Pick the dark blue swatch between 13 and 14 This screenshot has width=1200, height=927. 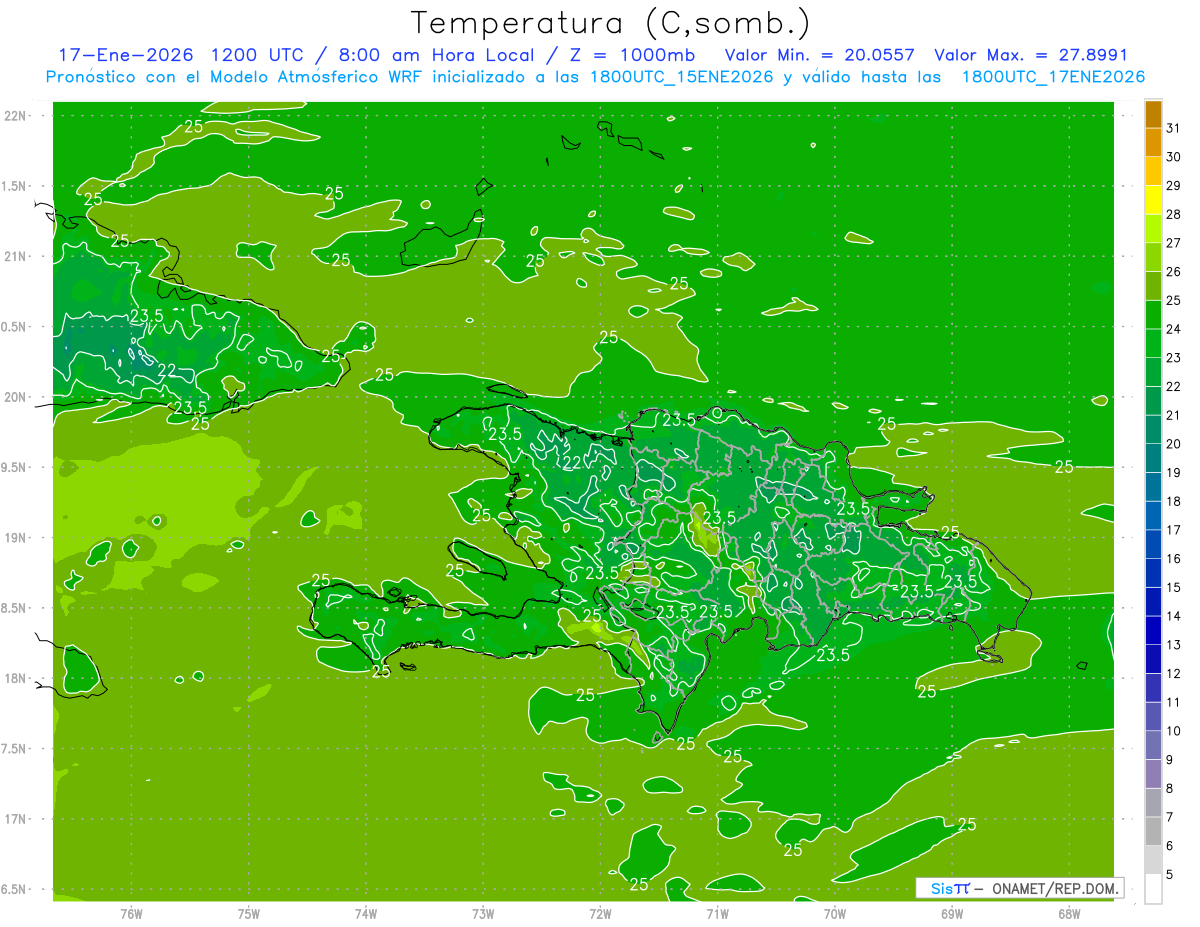click(x=1153, y=630)
